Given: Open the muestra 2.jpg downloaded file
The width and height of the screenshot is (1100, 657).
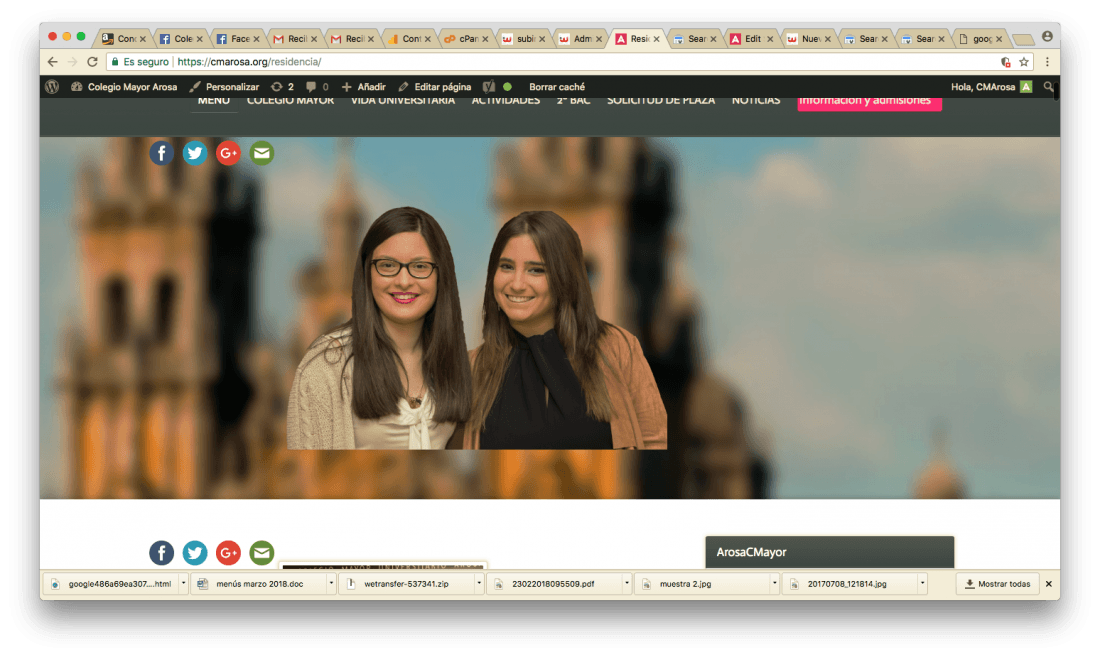Looking at the screenshot, I should [702, 583].
